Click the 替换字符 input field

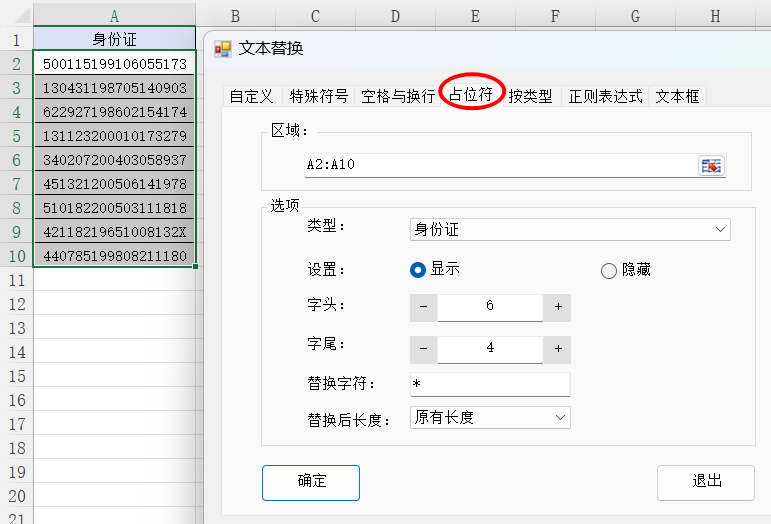[490, 384]
